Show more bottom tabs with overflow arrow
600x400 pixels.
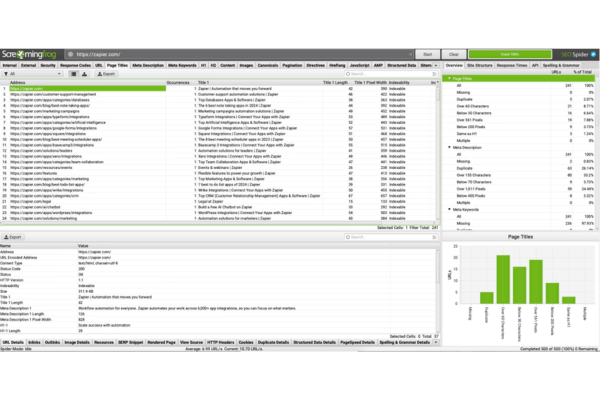click(436, 342)
